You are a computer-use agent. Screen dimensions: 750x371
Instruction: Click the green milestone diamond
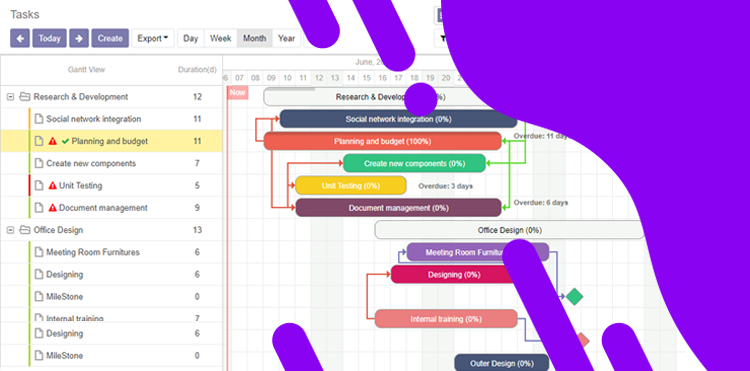574,297
